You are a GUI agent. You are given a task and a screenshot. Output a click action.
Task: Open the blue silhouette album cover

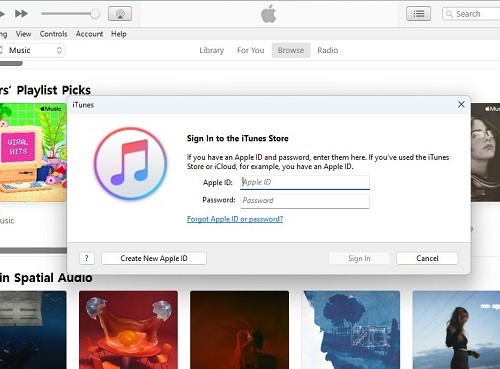pyautogui.click(x=351, y=330)
